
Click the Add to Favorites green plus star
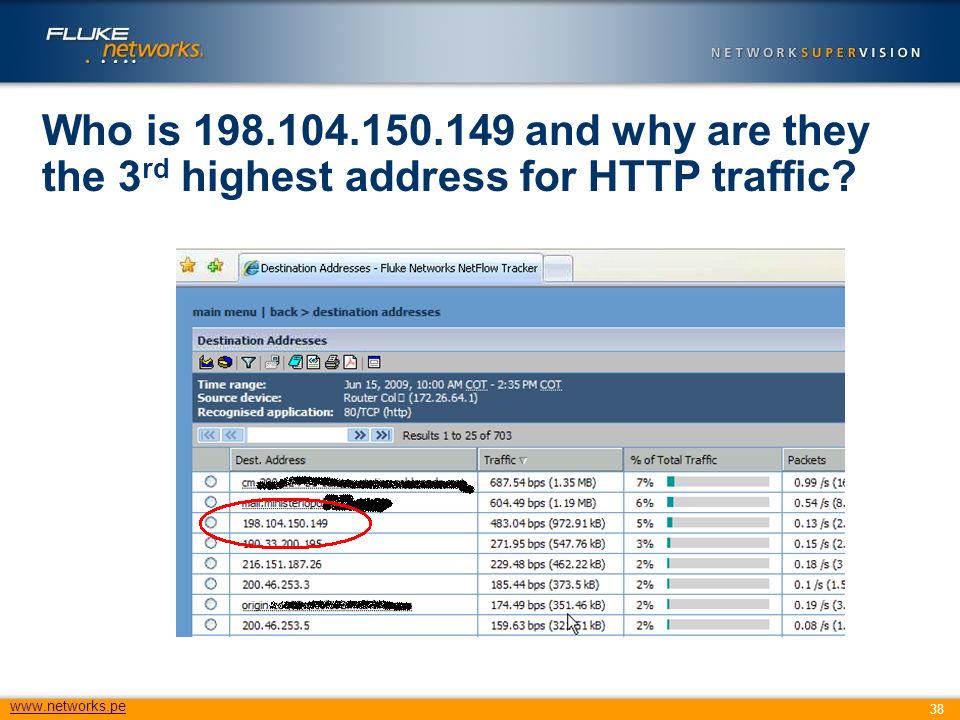pyautogui.click(x=216, y=266)
